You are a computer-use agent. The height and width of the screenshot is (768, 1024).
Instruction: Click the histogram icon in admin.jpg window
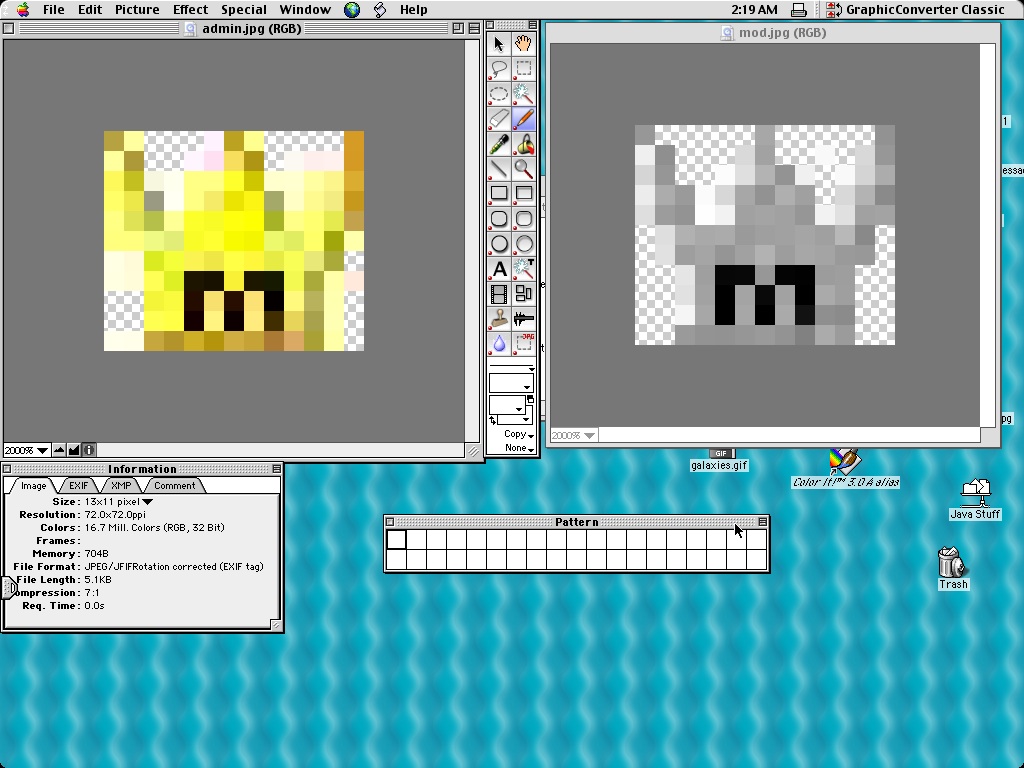(74, 450)
